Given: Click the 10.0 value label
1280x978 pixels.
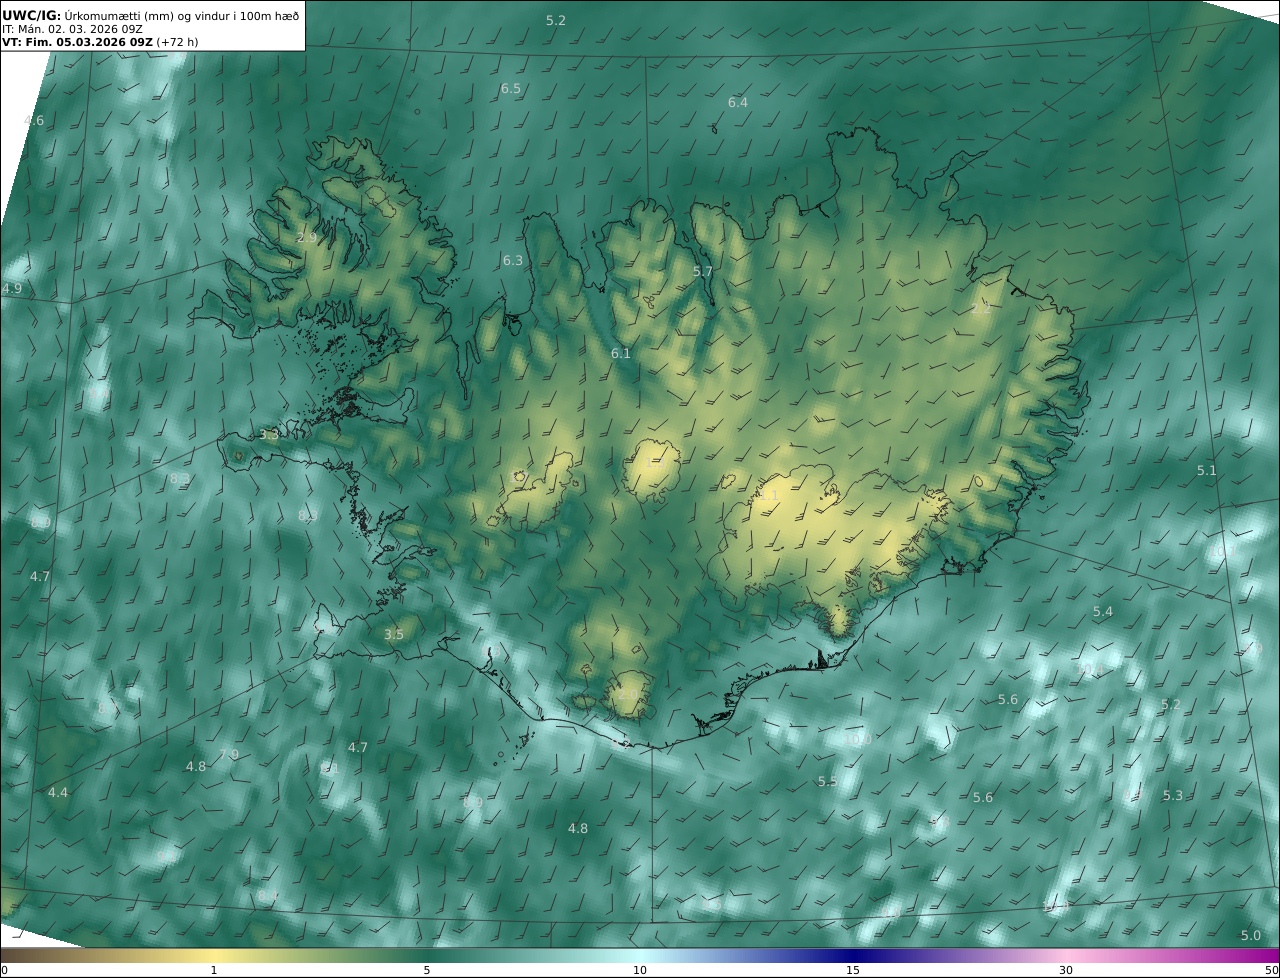Looking at the screenshot, I should pyautogui.click(x=859, y=739).
